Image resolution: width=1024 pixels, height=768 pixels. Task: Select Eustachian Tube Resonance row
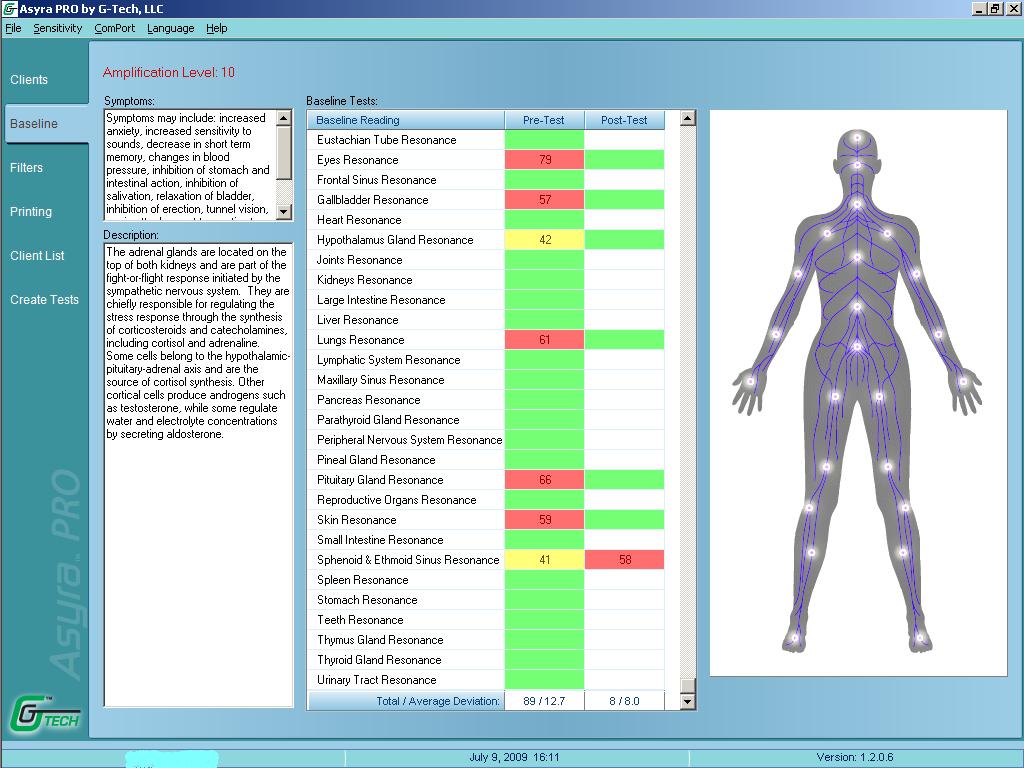486,140
